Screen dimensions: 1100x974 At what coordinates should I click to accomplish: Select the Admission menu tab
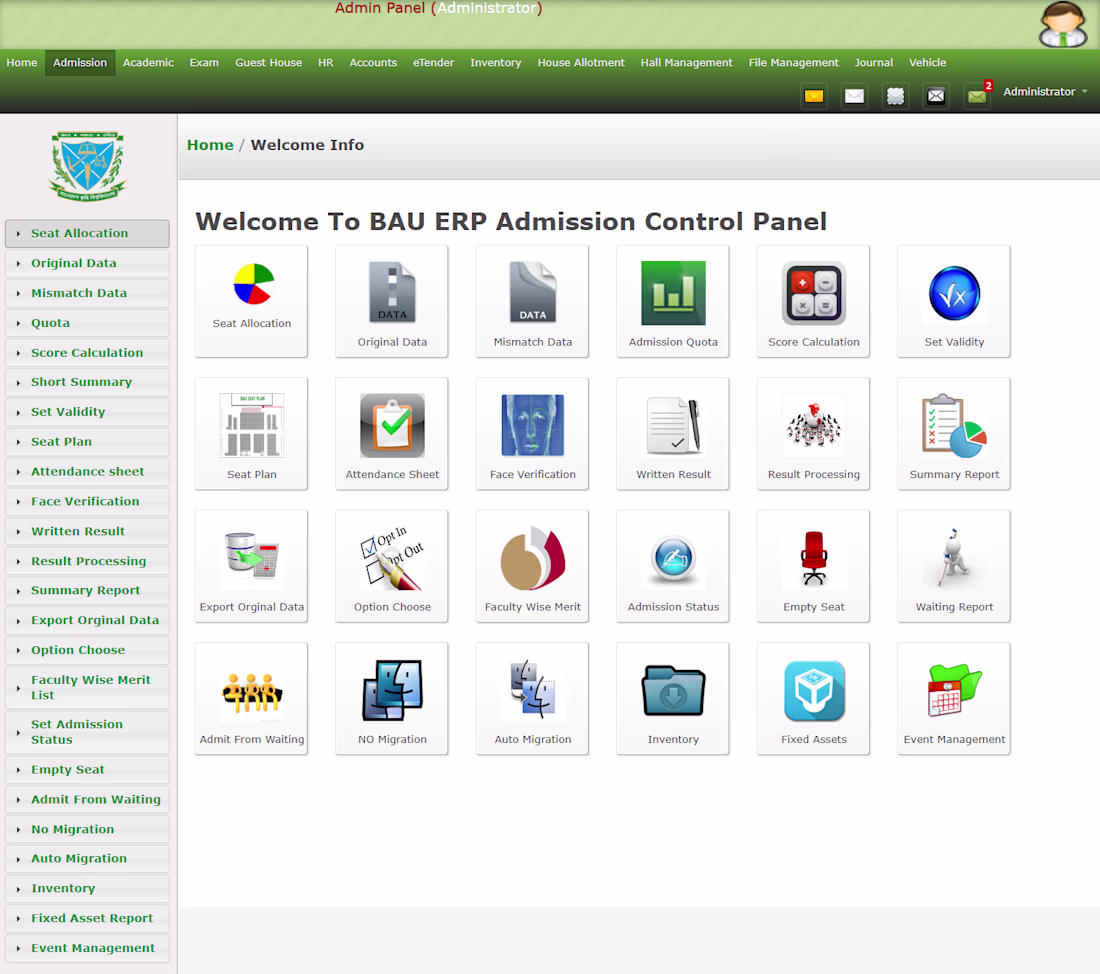pyautogui.click(x=80, y=62)
